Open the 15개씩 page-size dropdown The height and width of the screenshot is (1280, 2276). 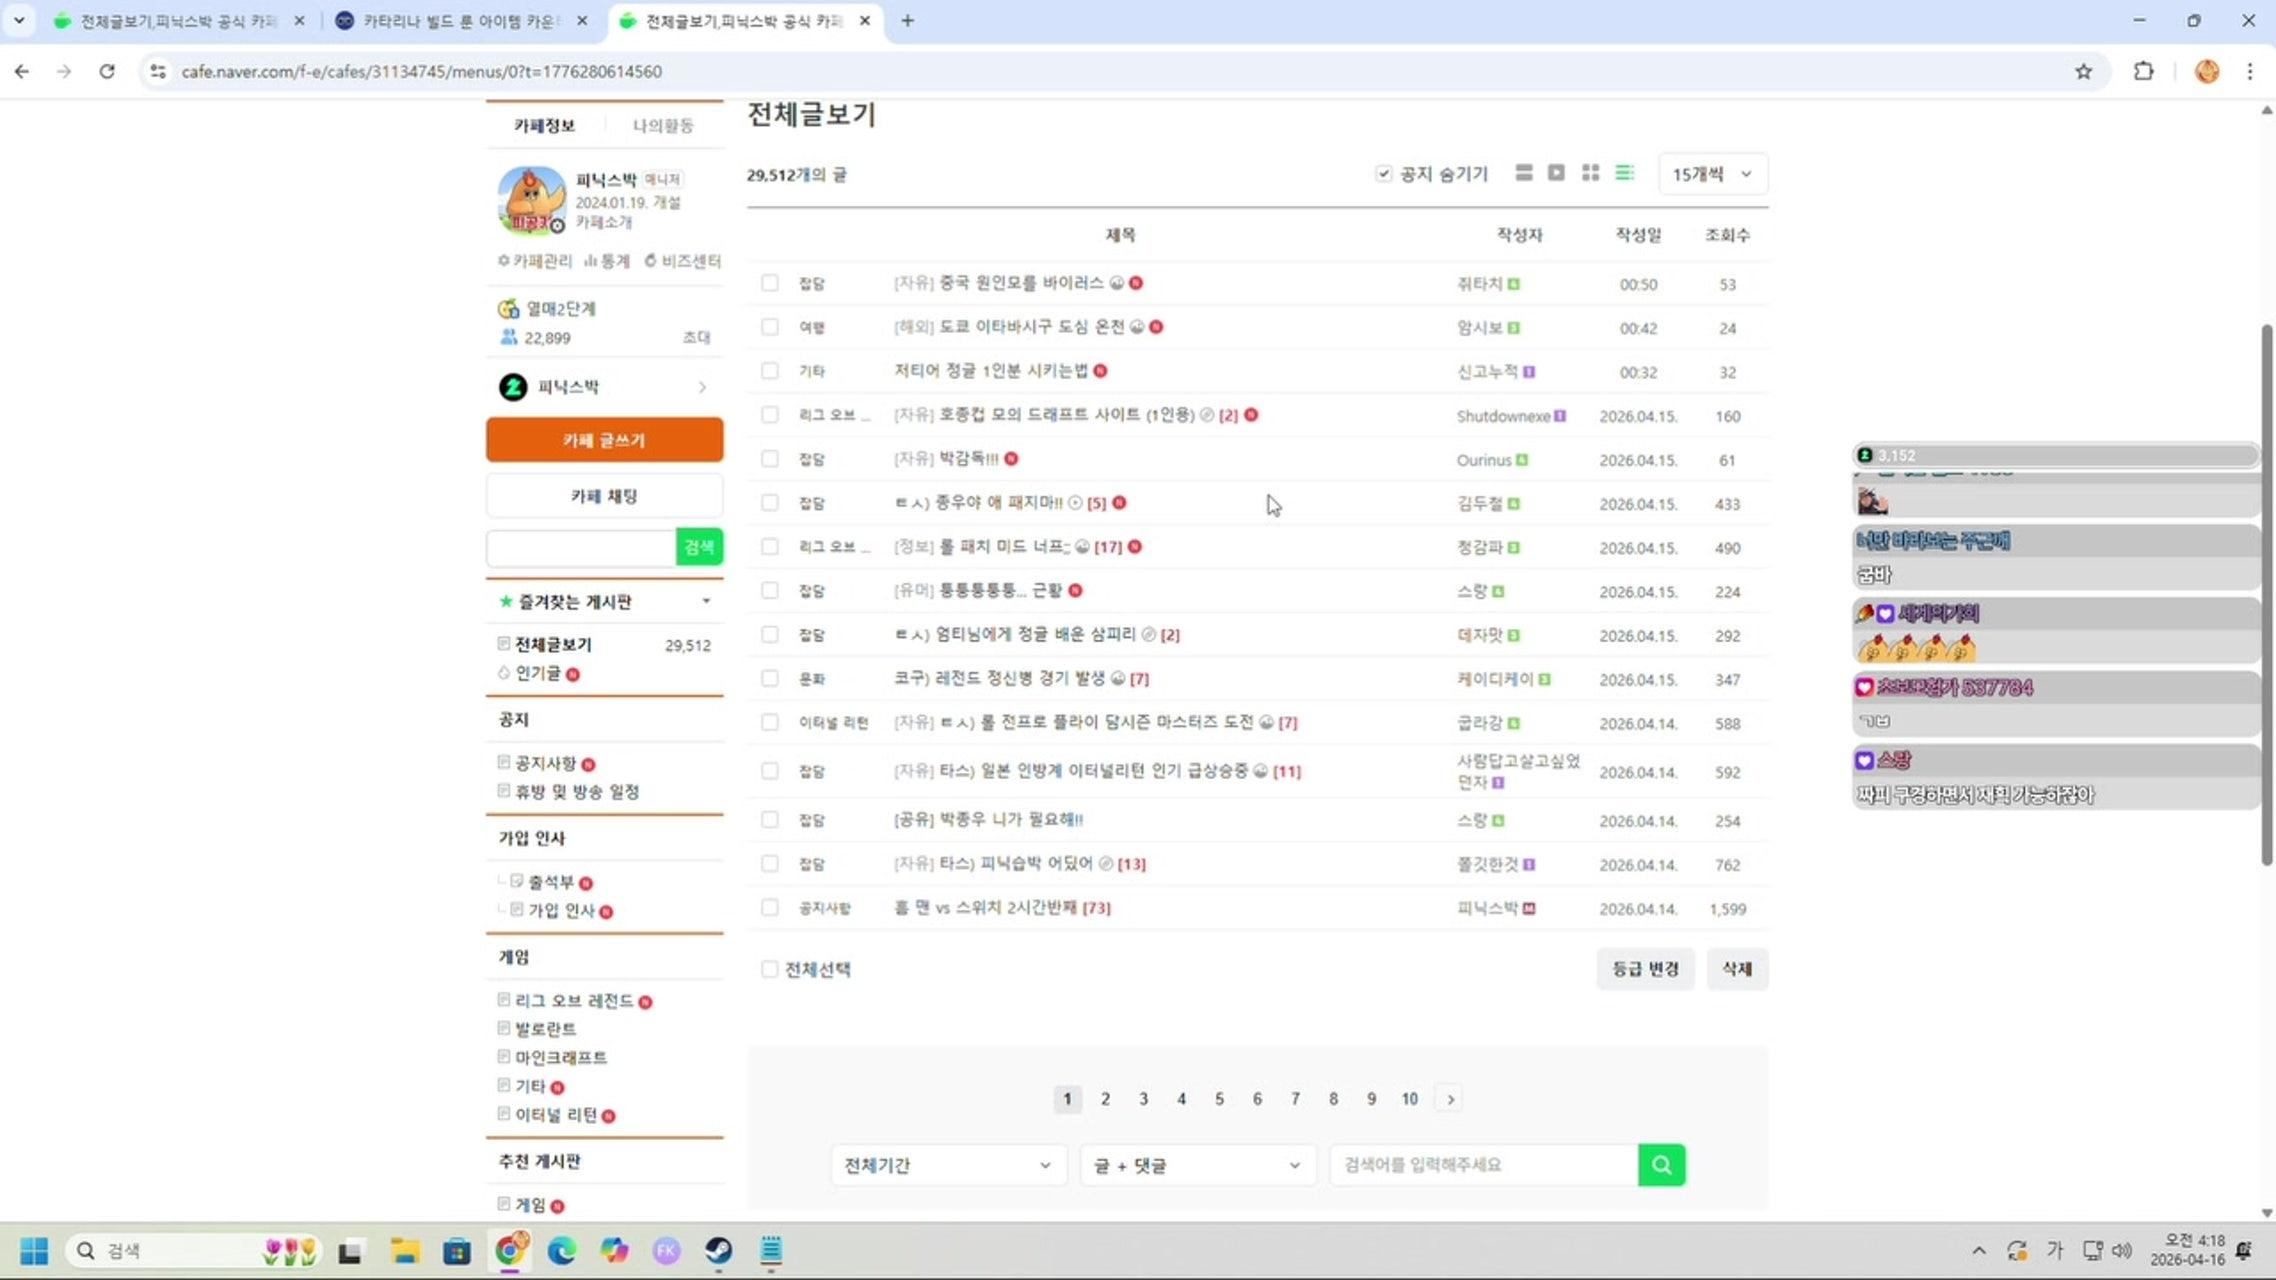pos(1712,173)
